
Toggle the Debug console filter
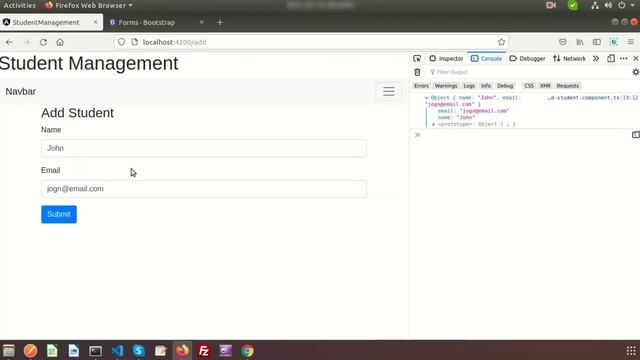[505, 86]
